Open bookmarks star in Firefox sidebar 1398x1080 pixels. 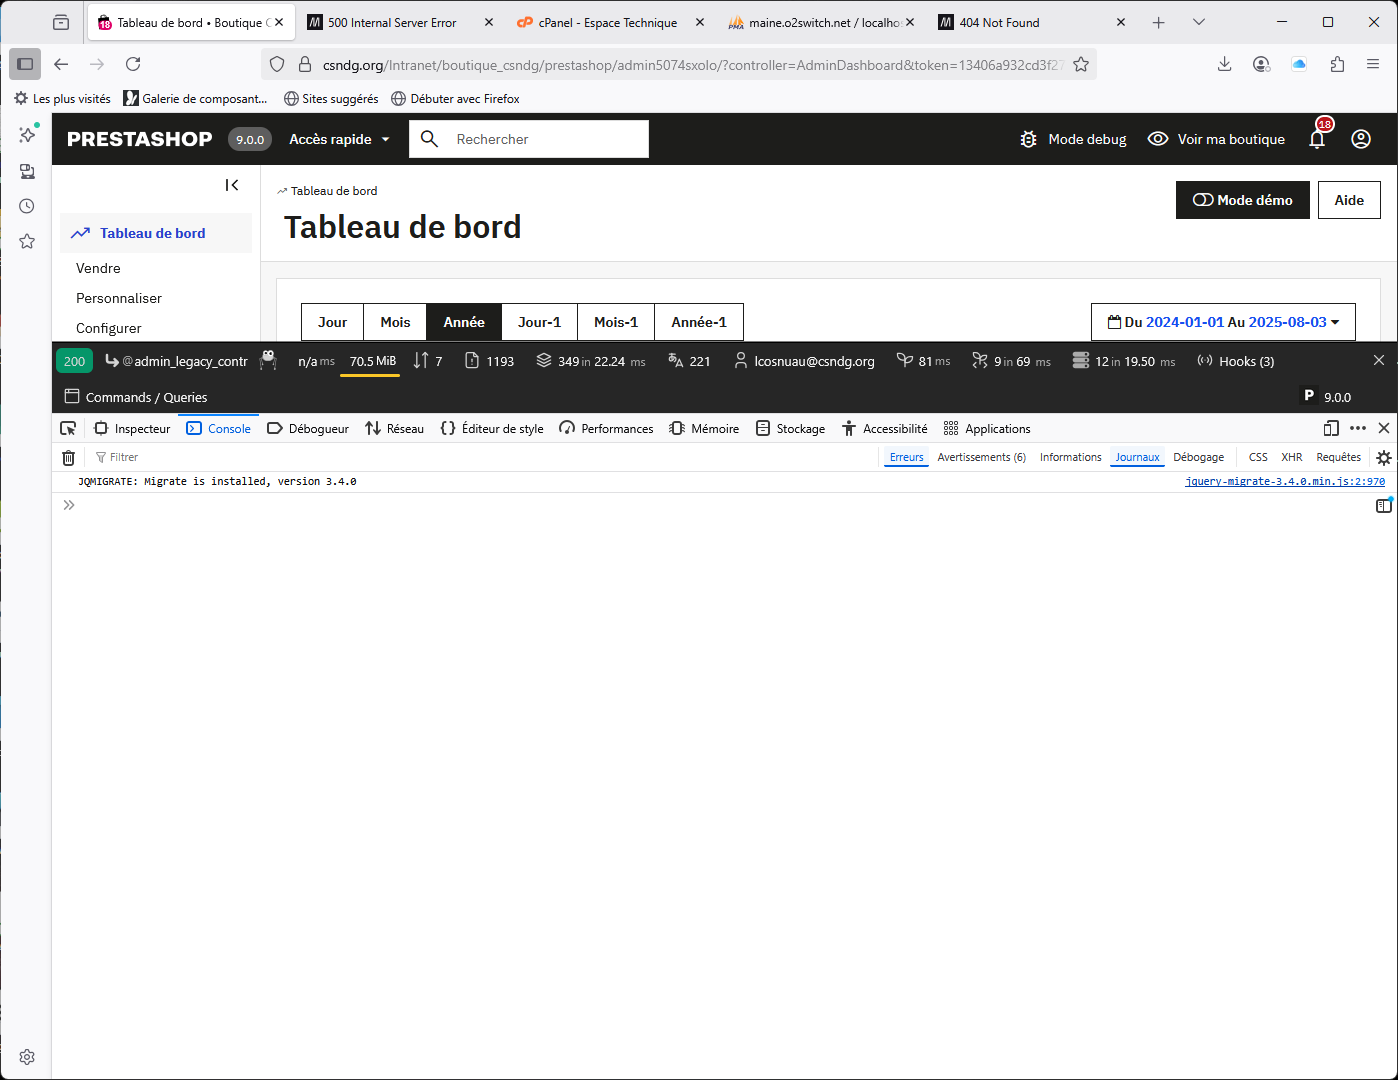tap(27, 241)
